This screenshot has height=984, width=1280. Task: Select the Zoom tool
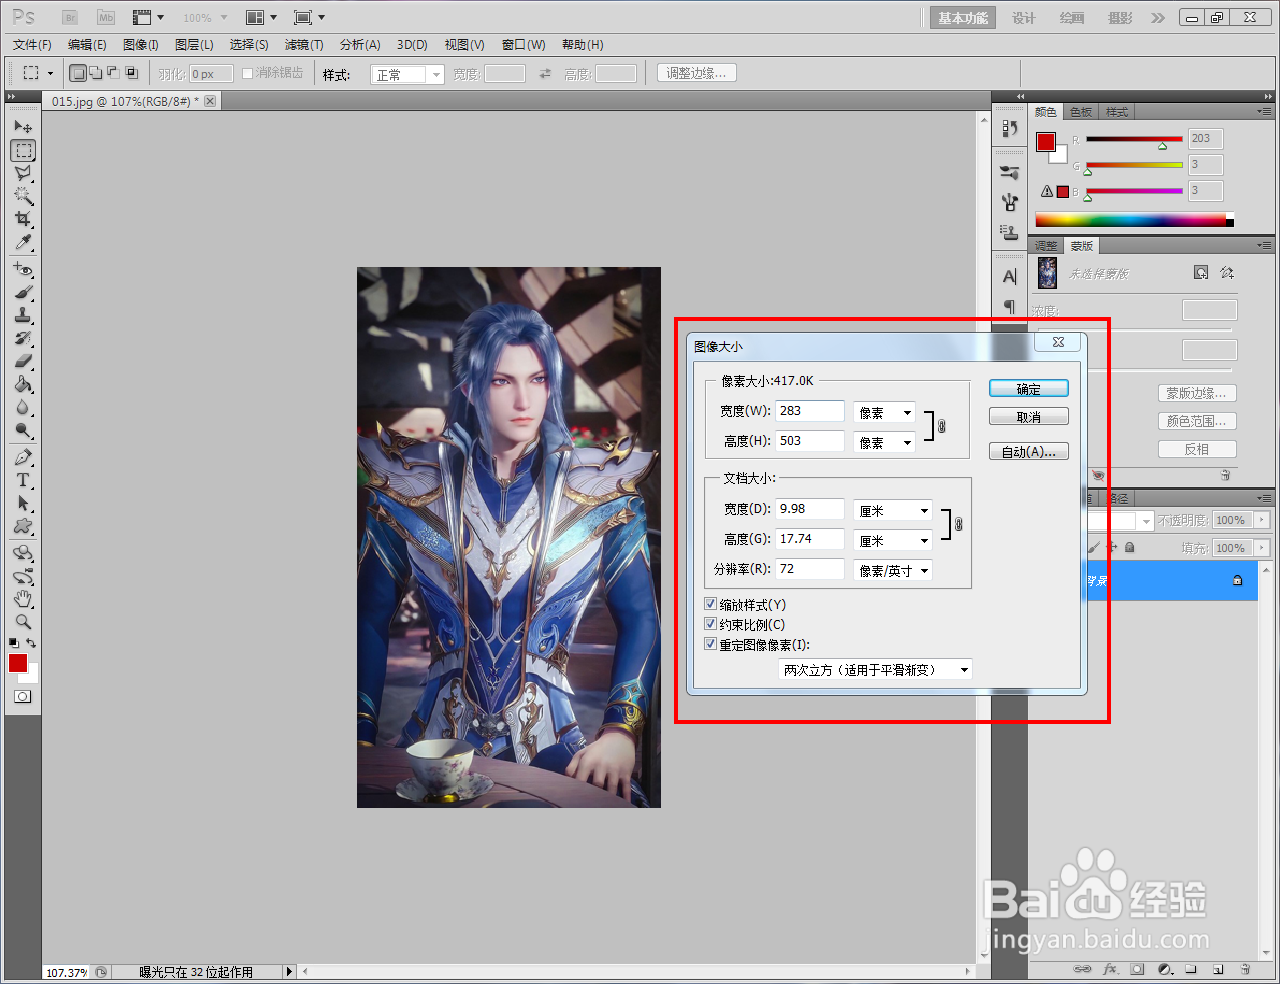pyautogui.click(x=23, y=622)
